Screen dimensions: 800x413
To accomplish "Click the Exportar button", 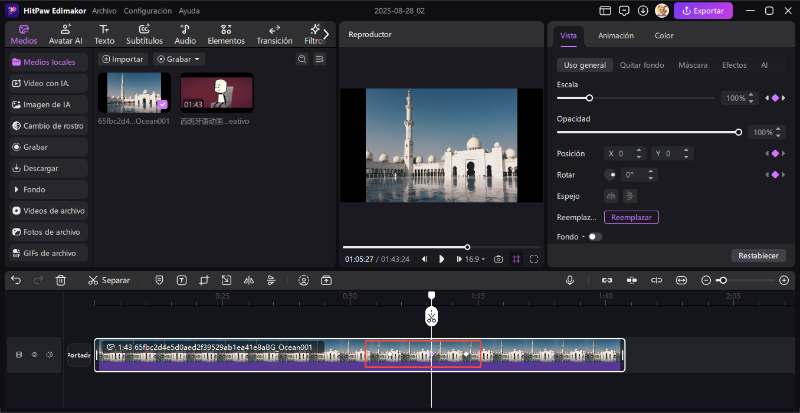I will (703, 11).
